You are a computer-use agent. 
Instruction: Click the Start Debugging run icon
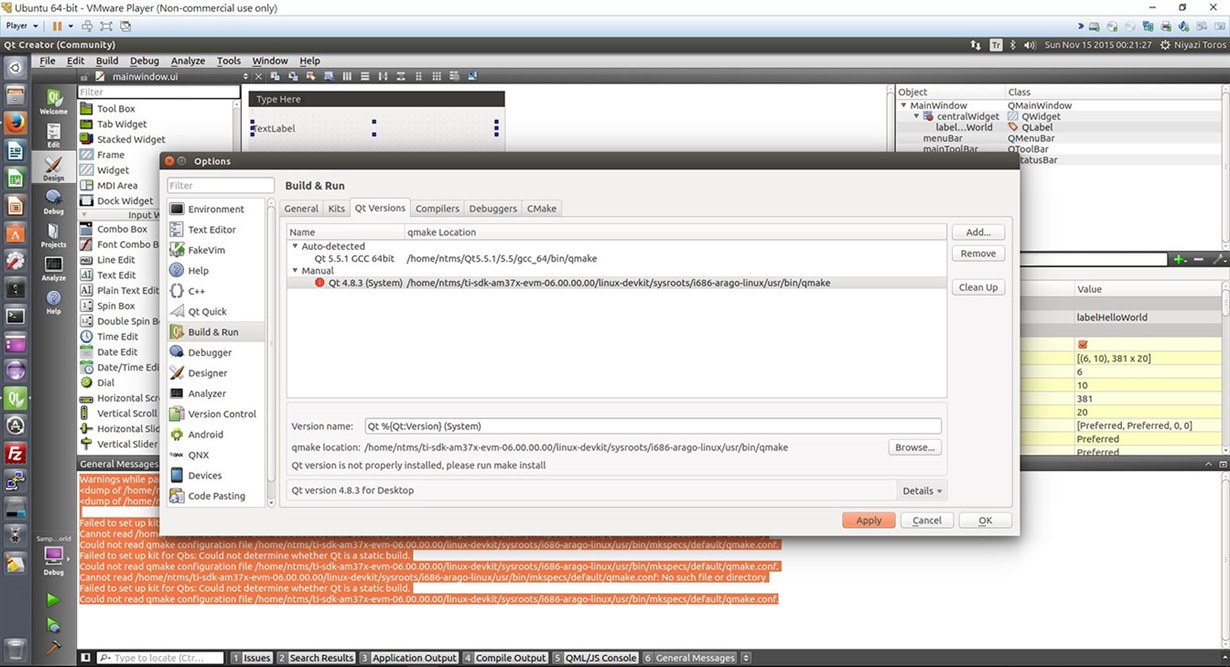coord(53,625)
